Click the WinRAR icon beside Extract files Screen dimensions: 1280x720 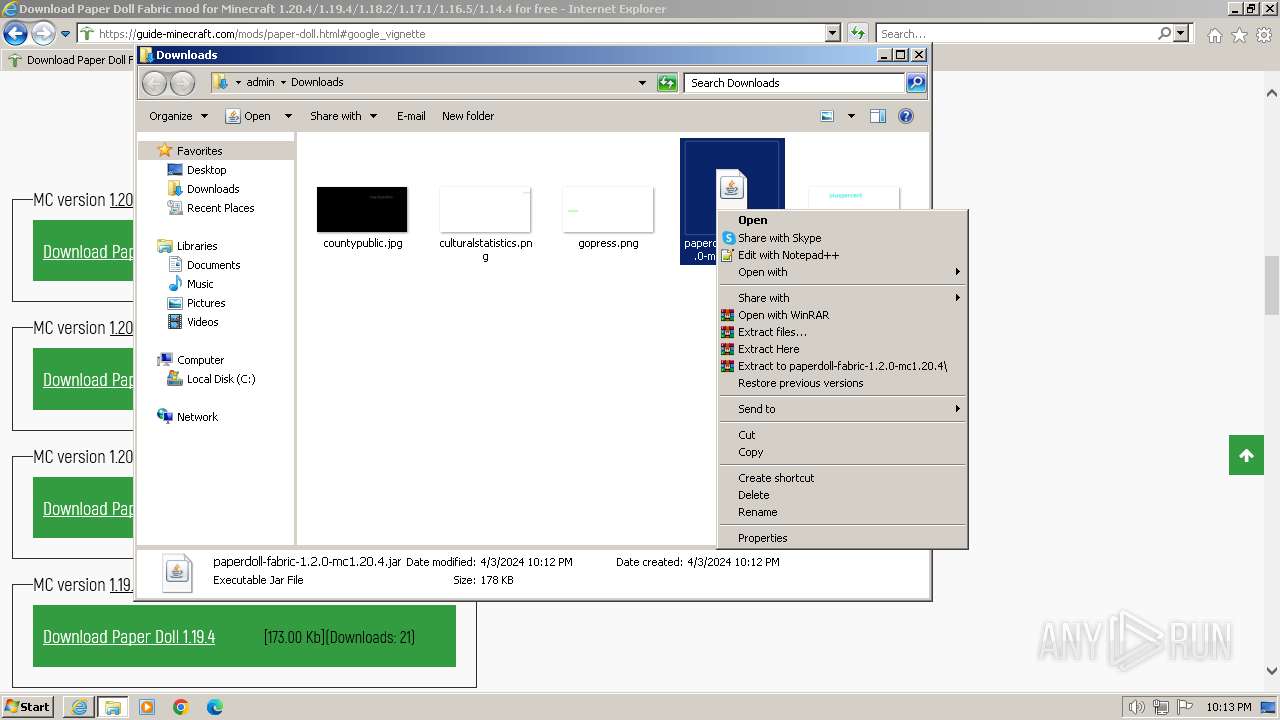(729, 332)
